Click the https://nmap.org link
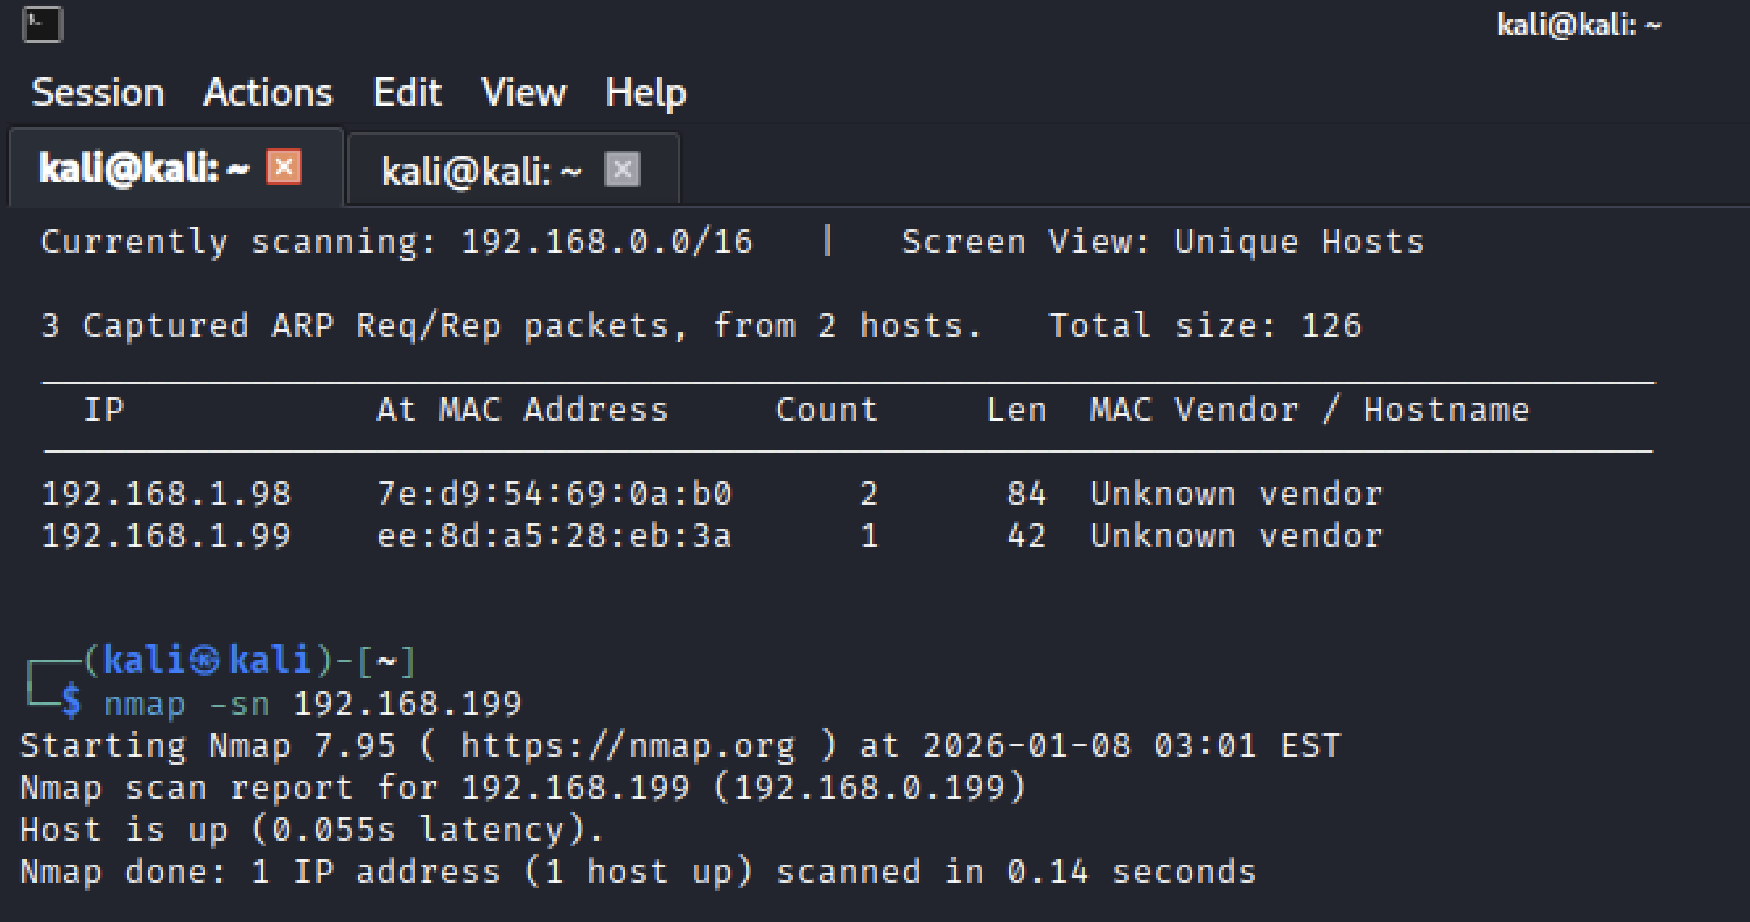 [628, 746]
